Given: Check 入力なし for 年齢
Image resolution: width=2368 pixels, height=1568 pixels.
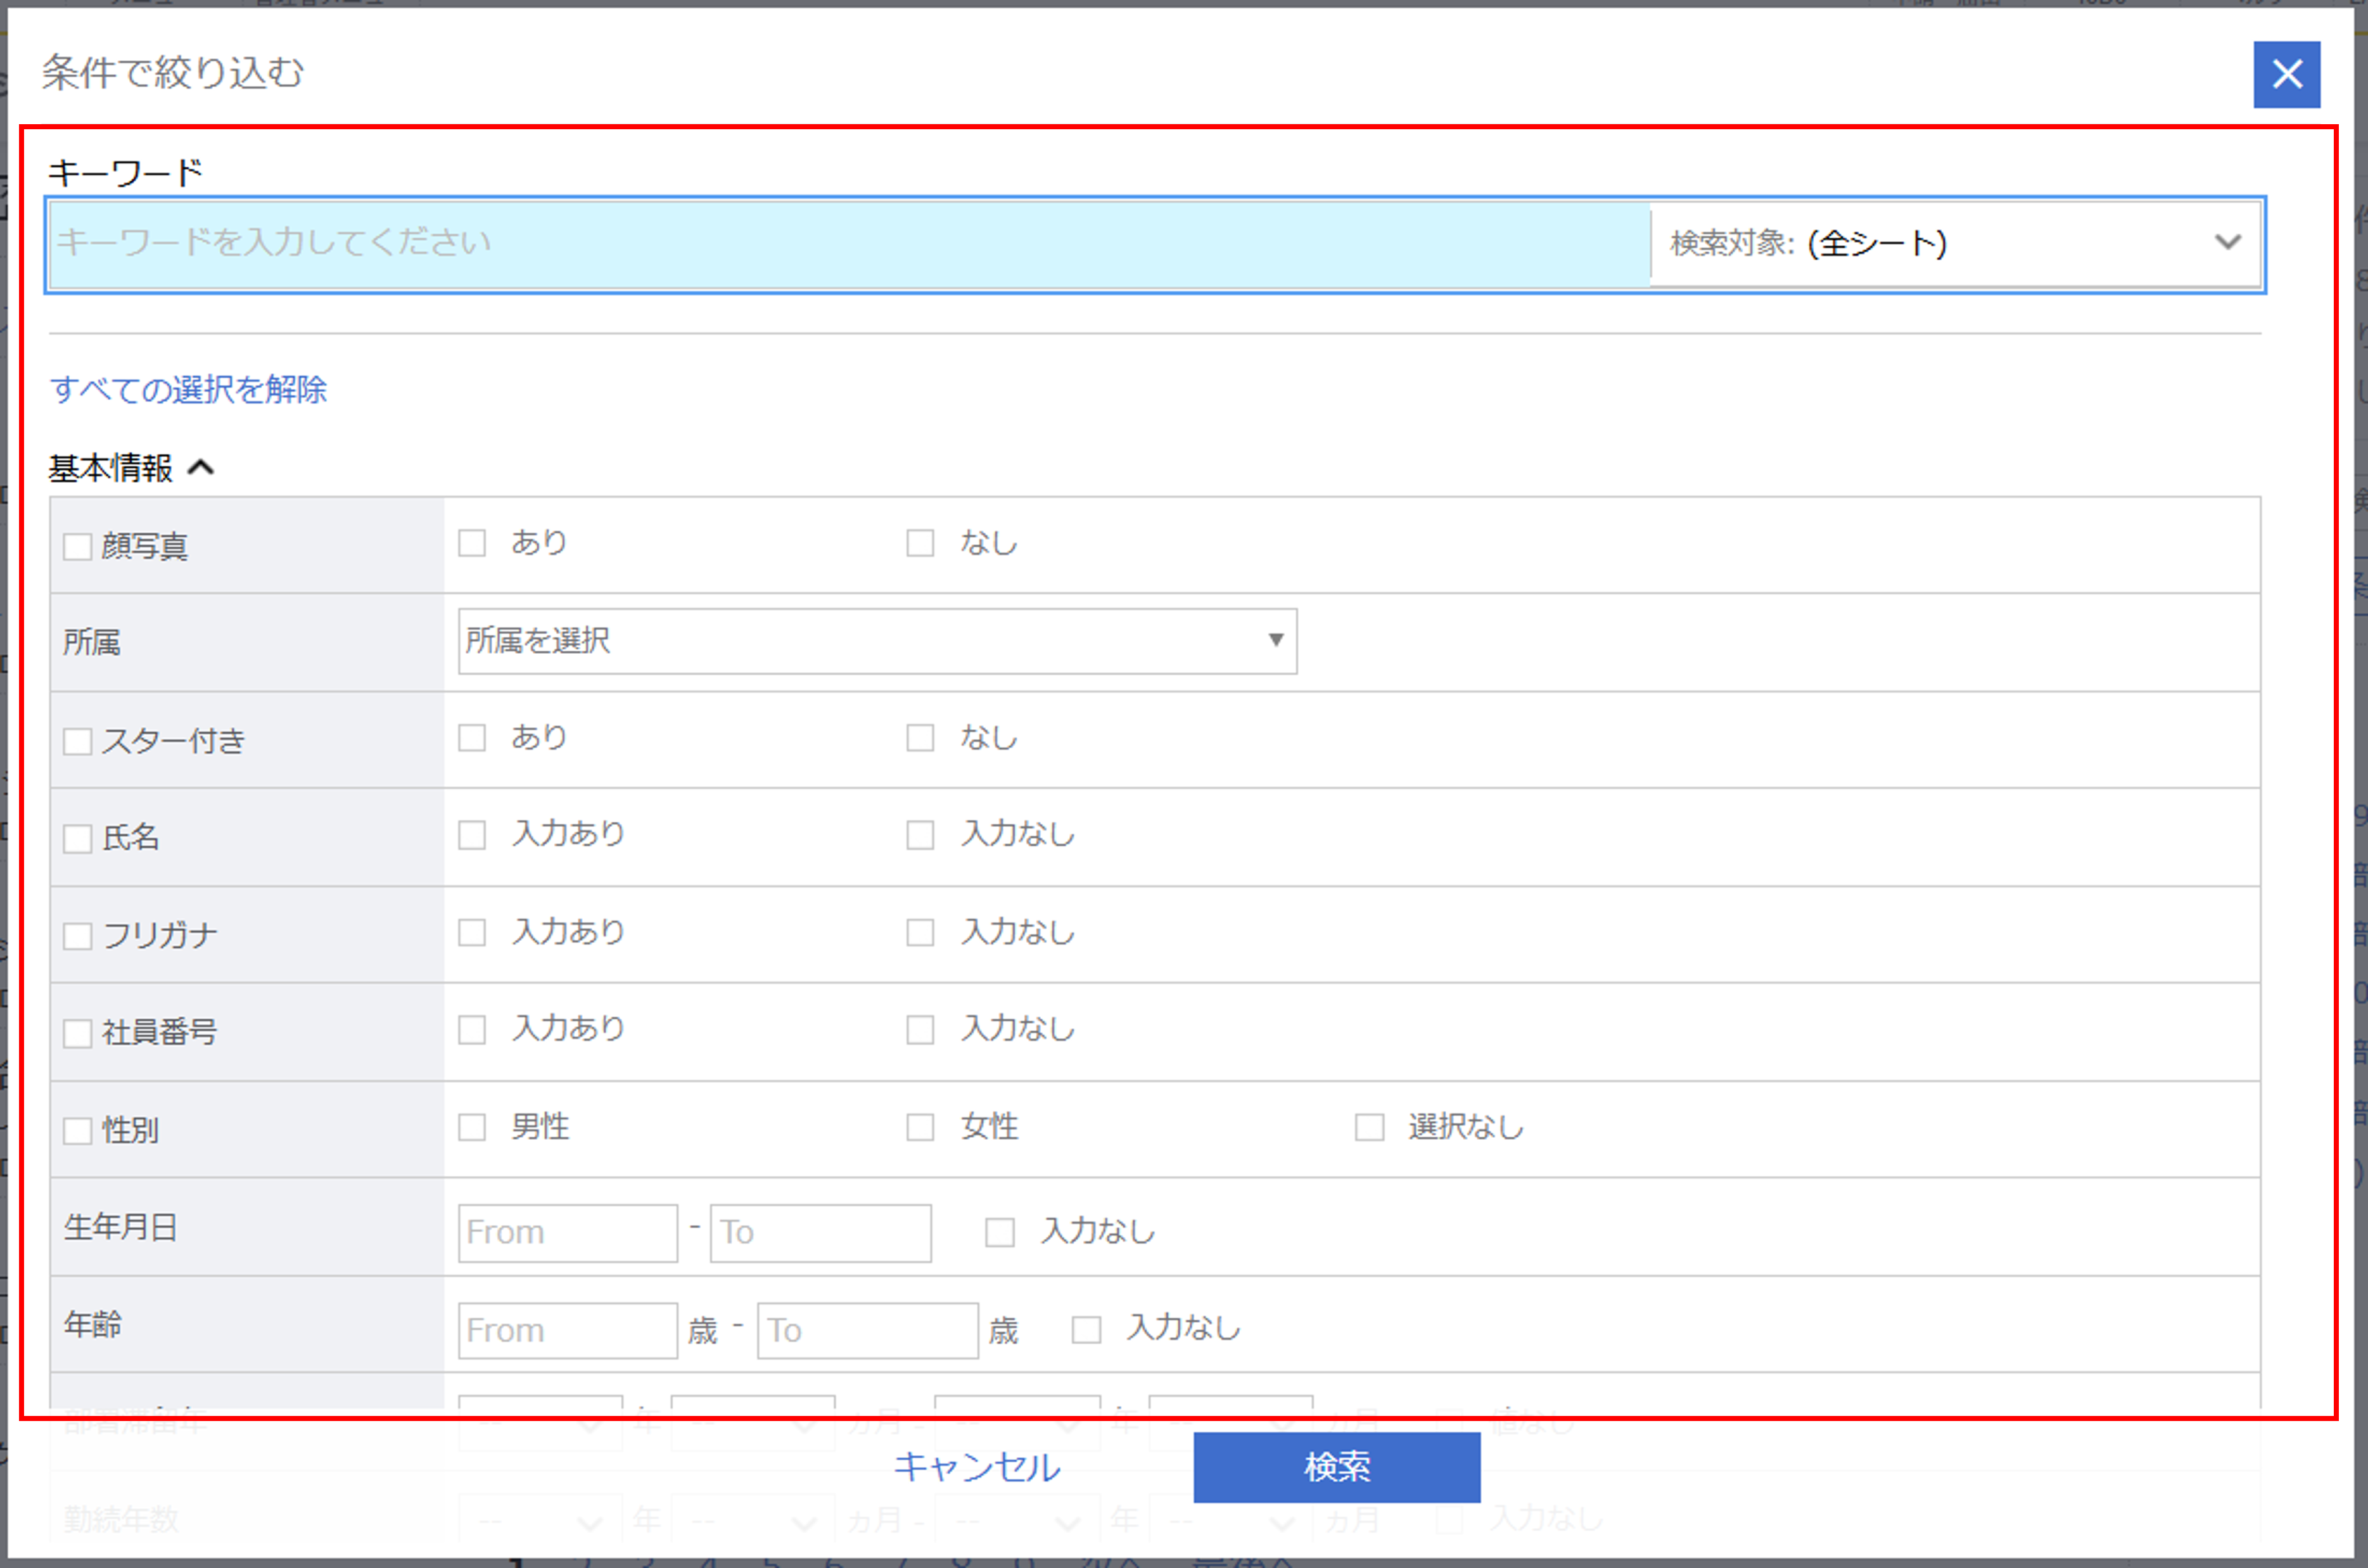Looking at the screenshot, I should (x=1085, y=1329).
